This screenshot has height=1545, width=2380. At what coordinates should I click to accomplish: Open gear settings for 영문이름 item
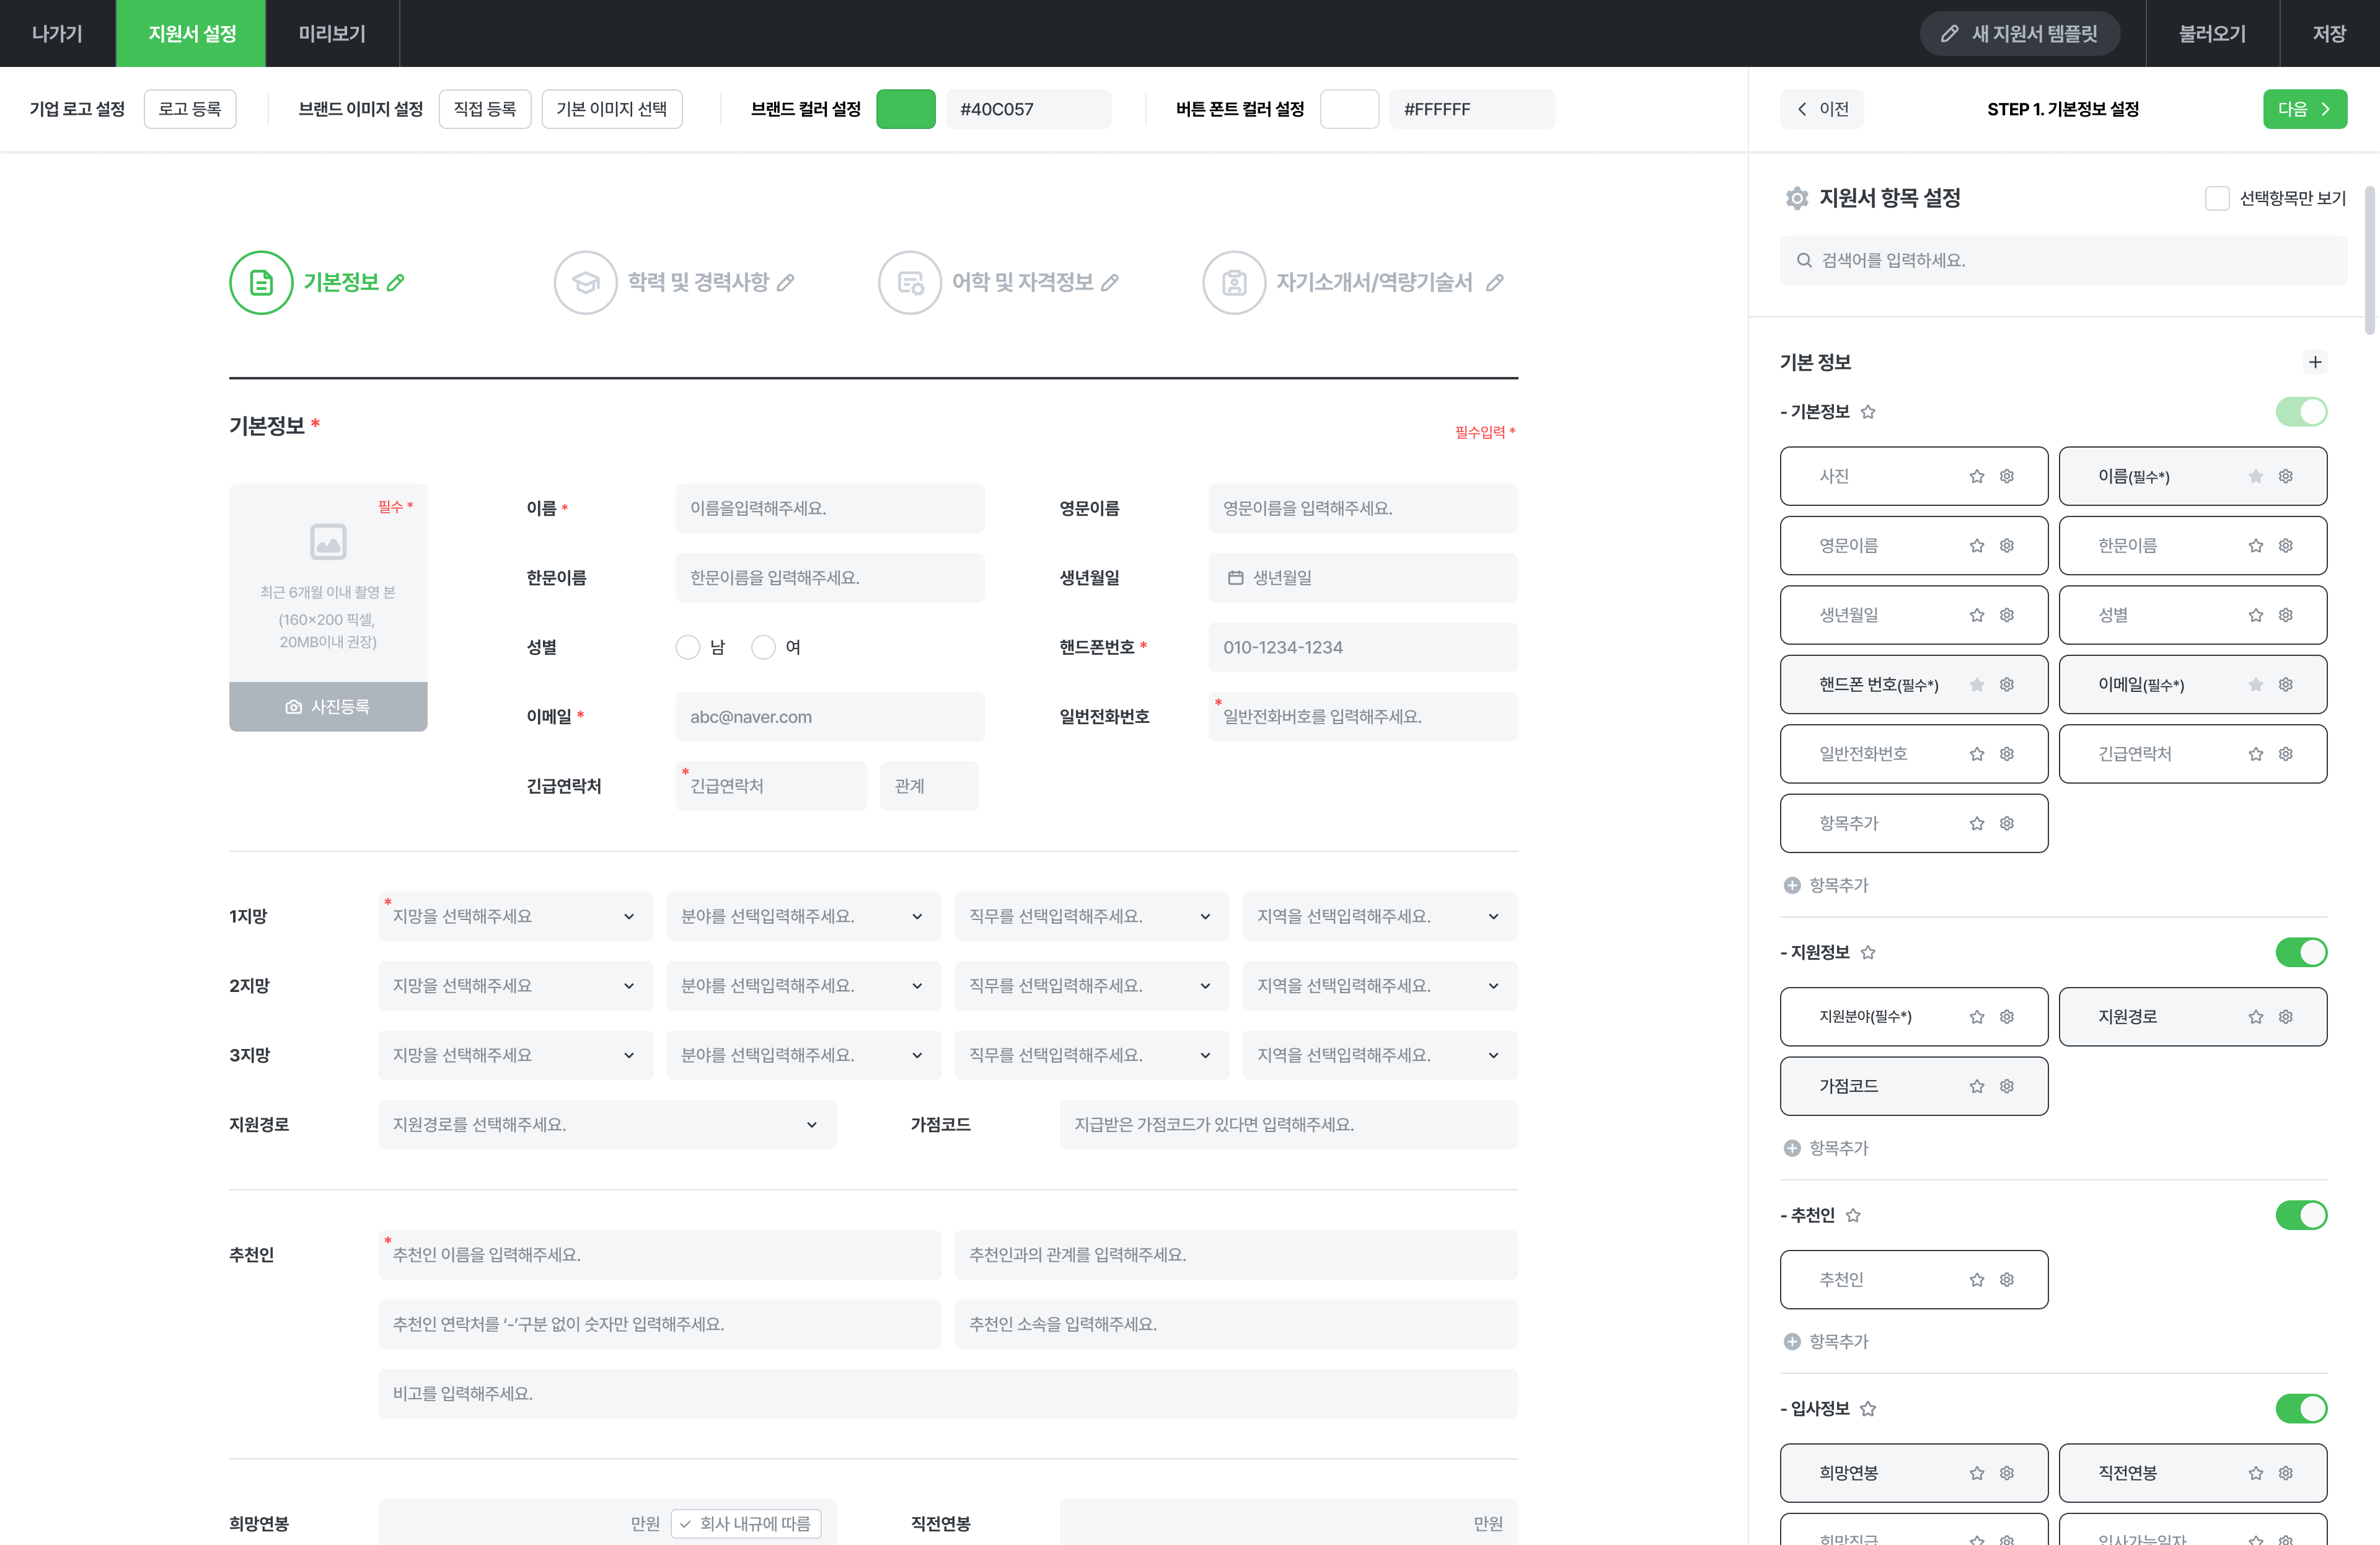point(2006,546)
